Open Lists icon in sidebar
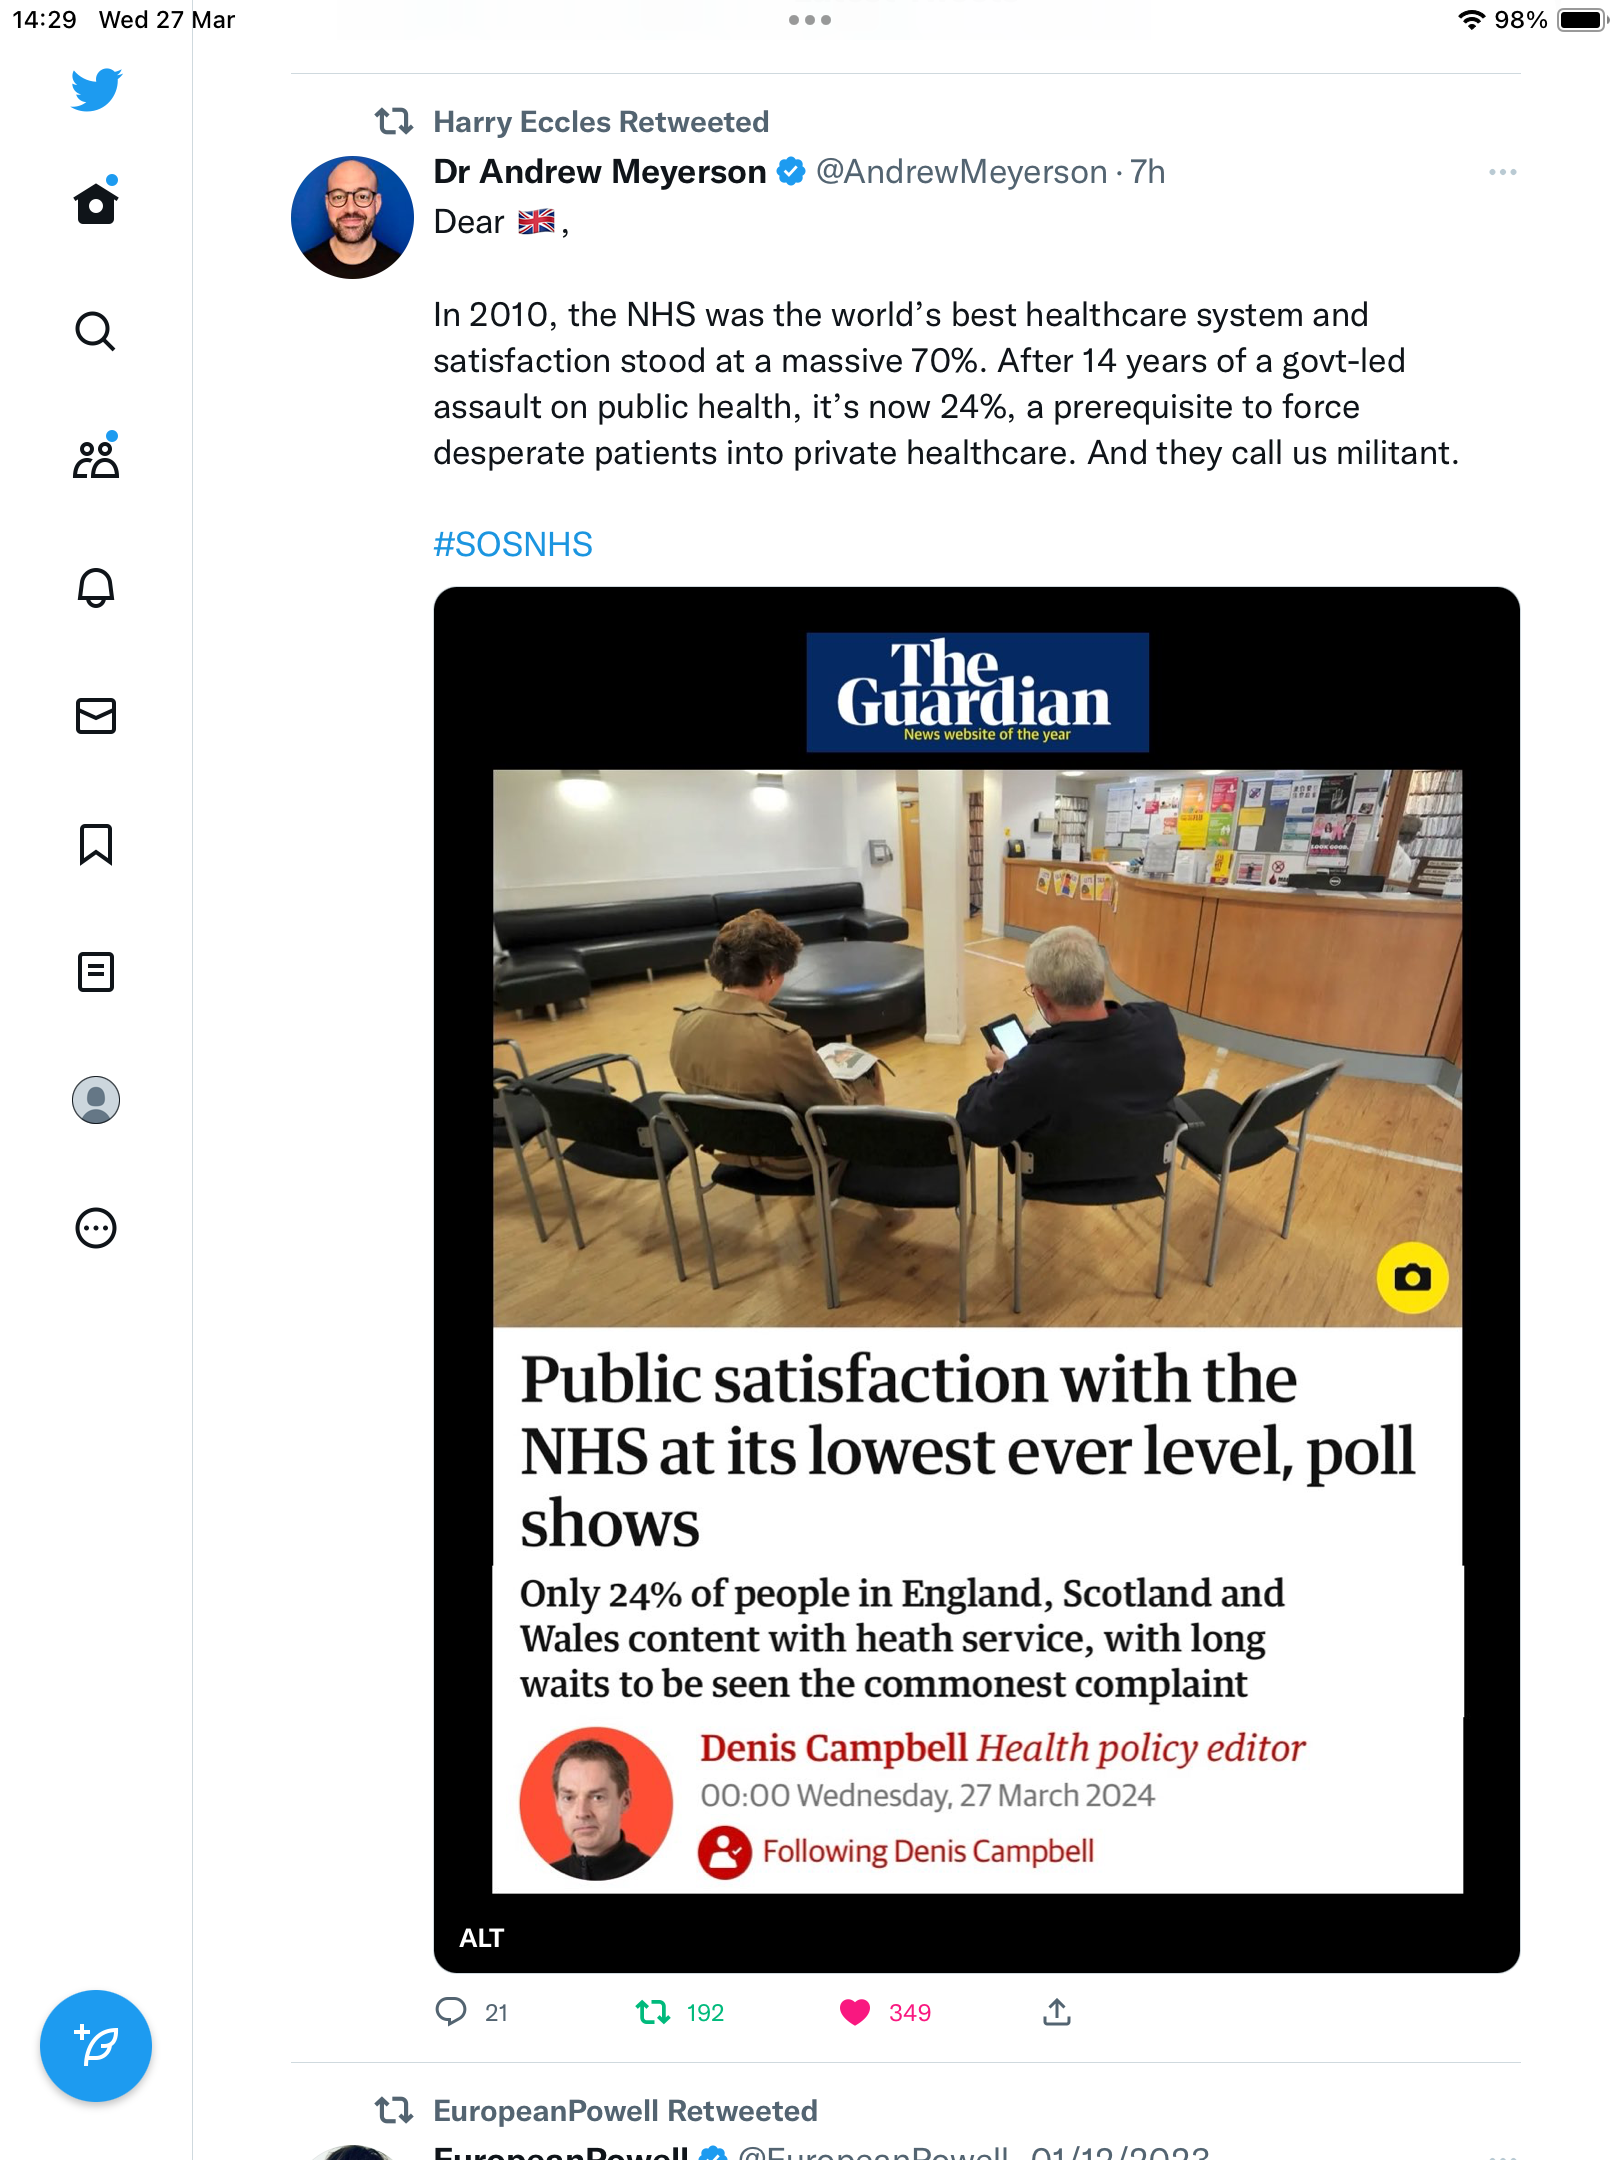 pos(96,972)
